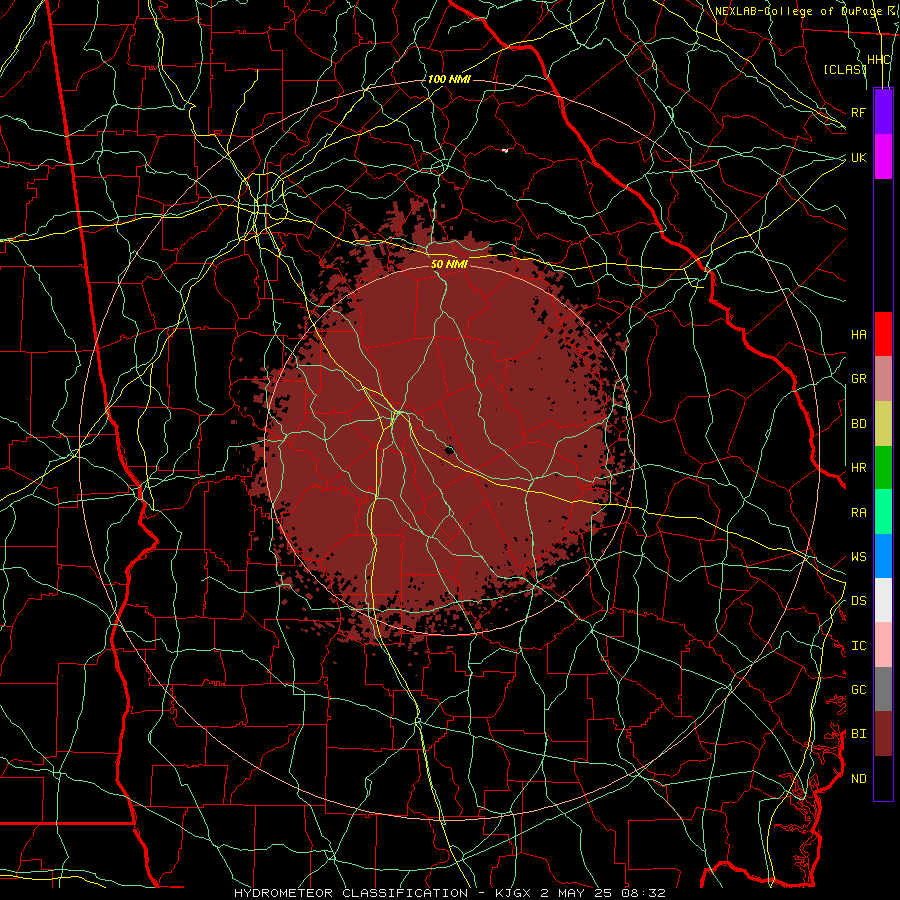Click the RF purple legend swatch
This screenshot has height=900, width=900.
[883, 112]
